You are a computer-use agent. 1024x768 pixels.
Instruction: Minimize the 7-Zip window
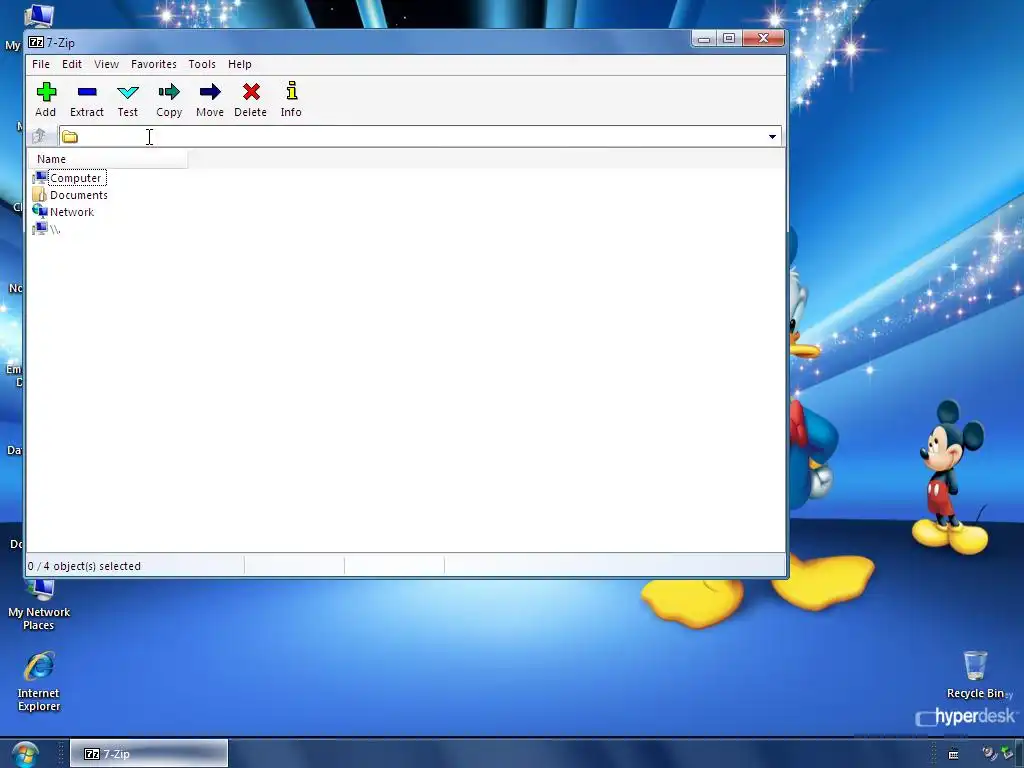pos(703,39)
